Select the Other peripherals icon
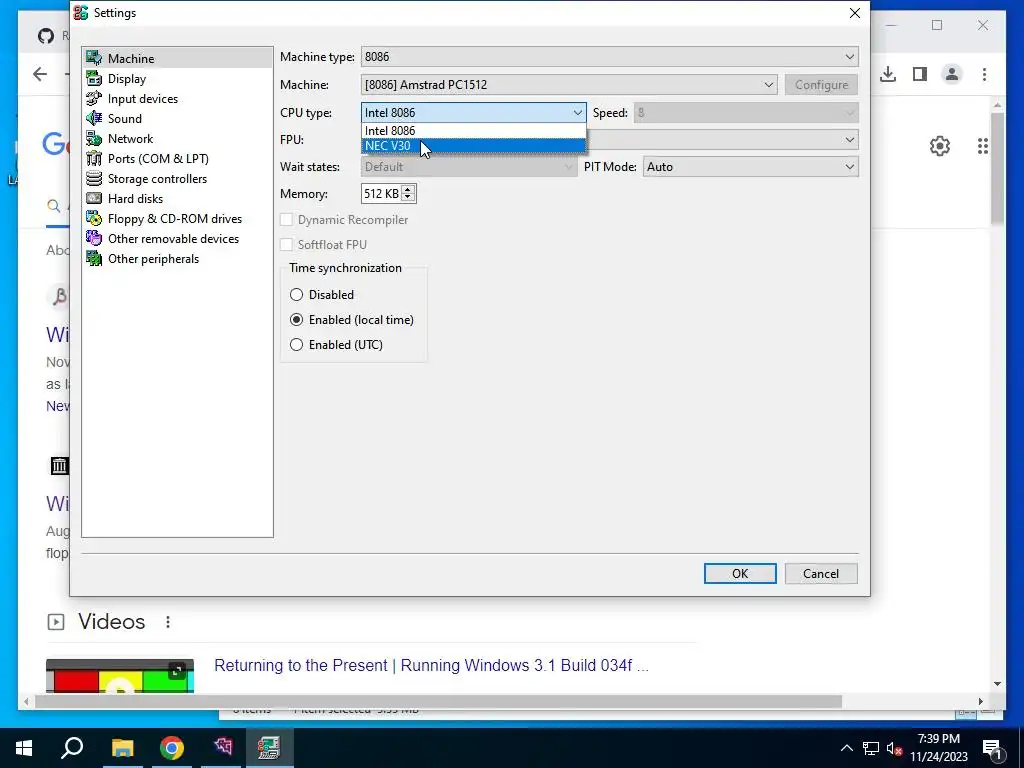 (94, 259)
